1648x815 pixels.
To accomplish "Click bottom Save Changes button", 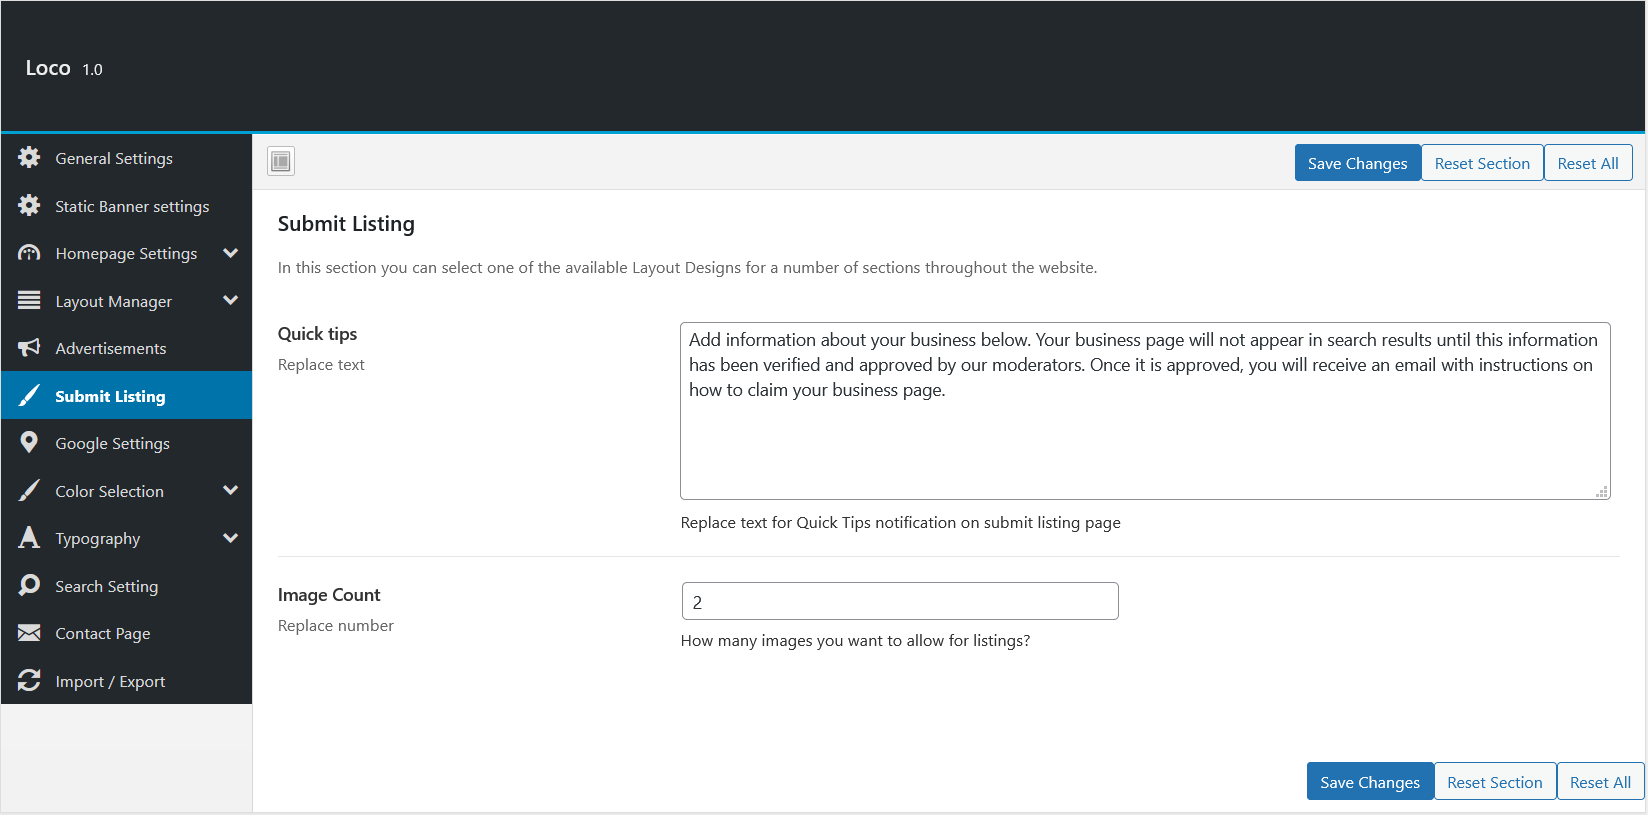I will click(1370, 782).
